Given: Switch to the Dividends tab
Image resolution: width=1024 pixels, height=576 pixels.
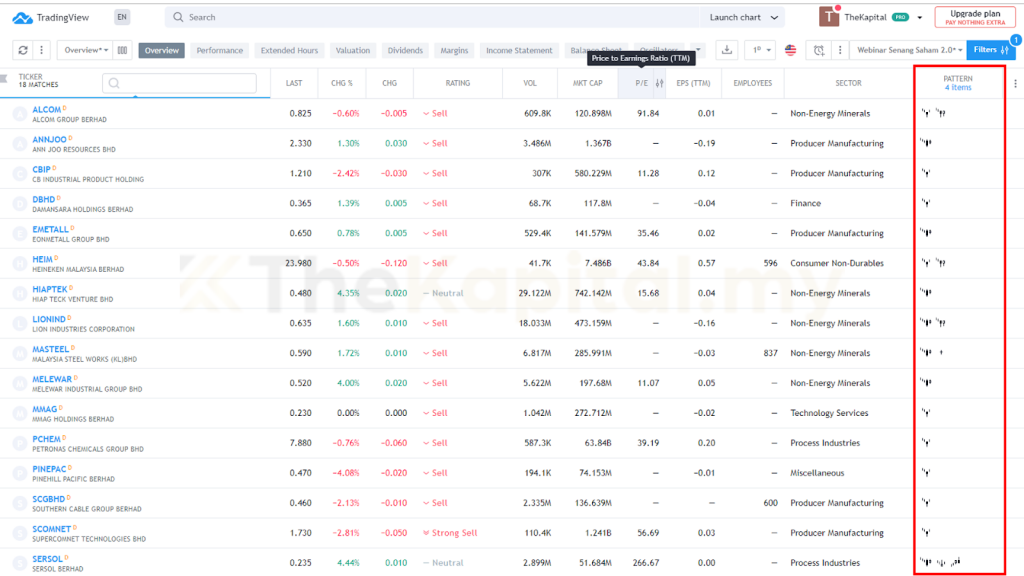Looking at the screenshot, I should pos(405,50).
